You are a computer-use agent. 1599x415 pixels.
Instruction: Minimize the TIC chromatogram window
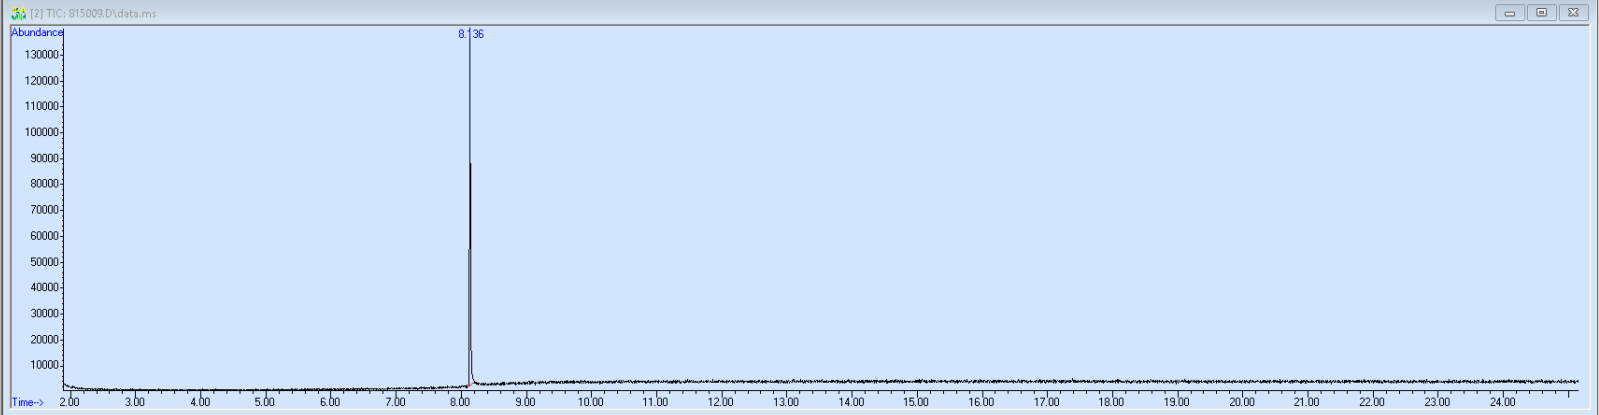[1508, 13]
